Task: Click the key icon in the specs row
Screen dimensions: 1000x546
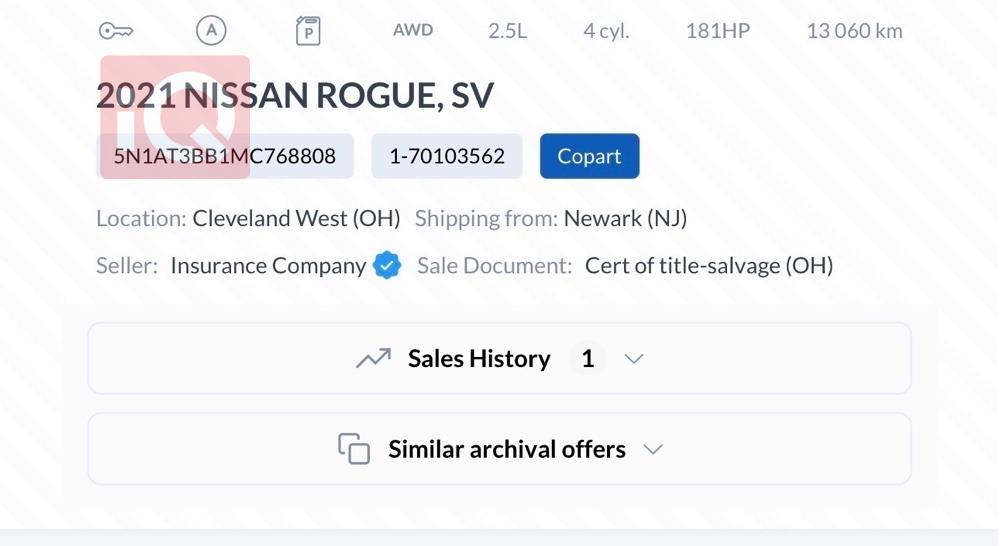Action: tap(116, 31)
